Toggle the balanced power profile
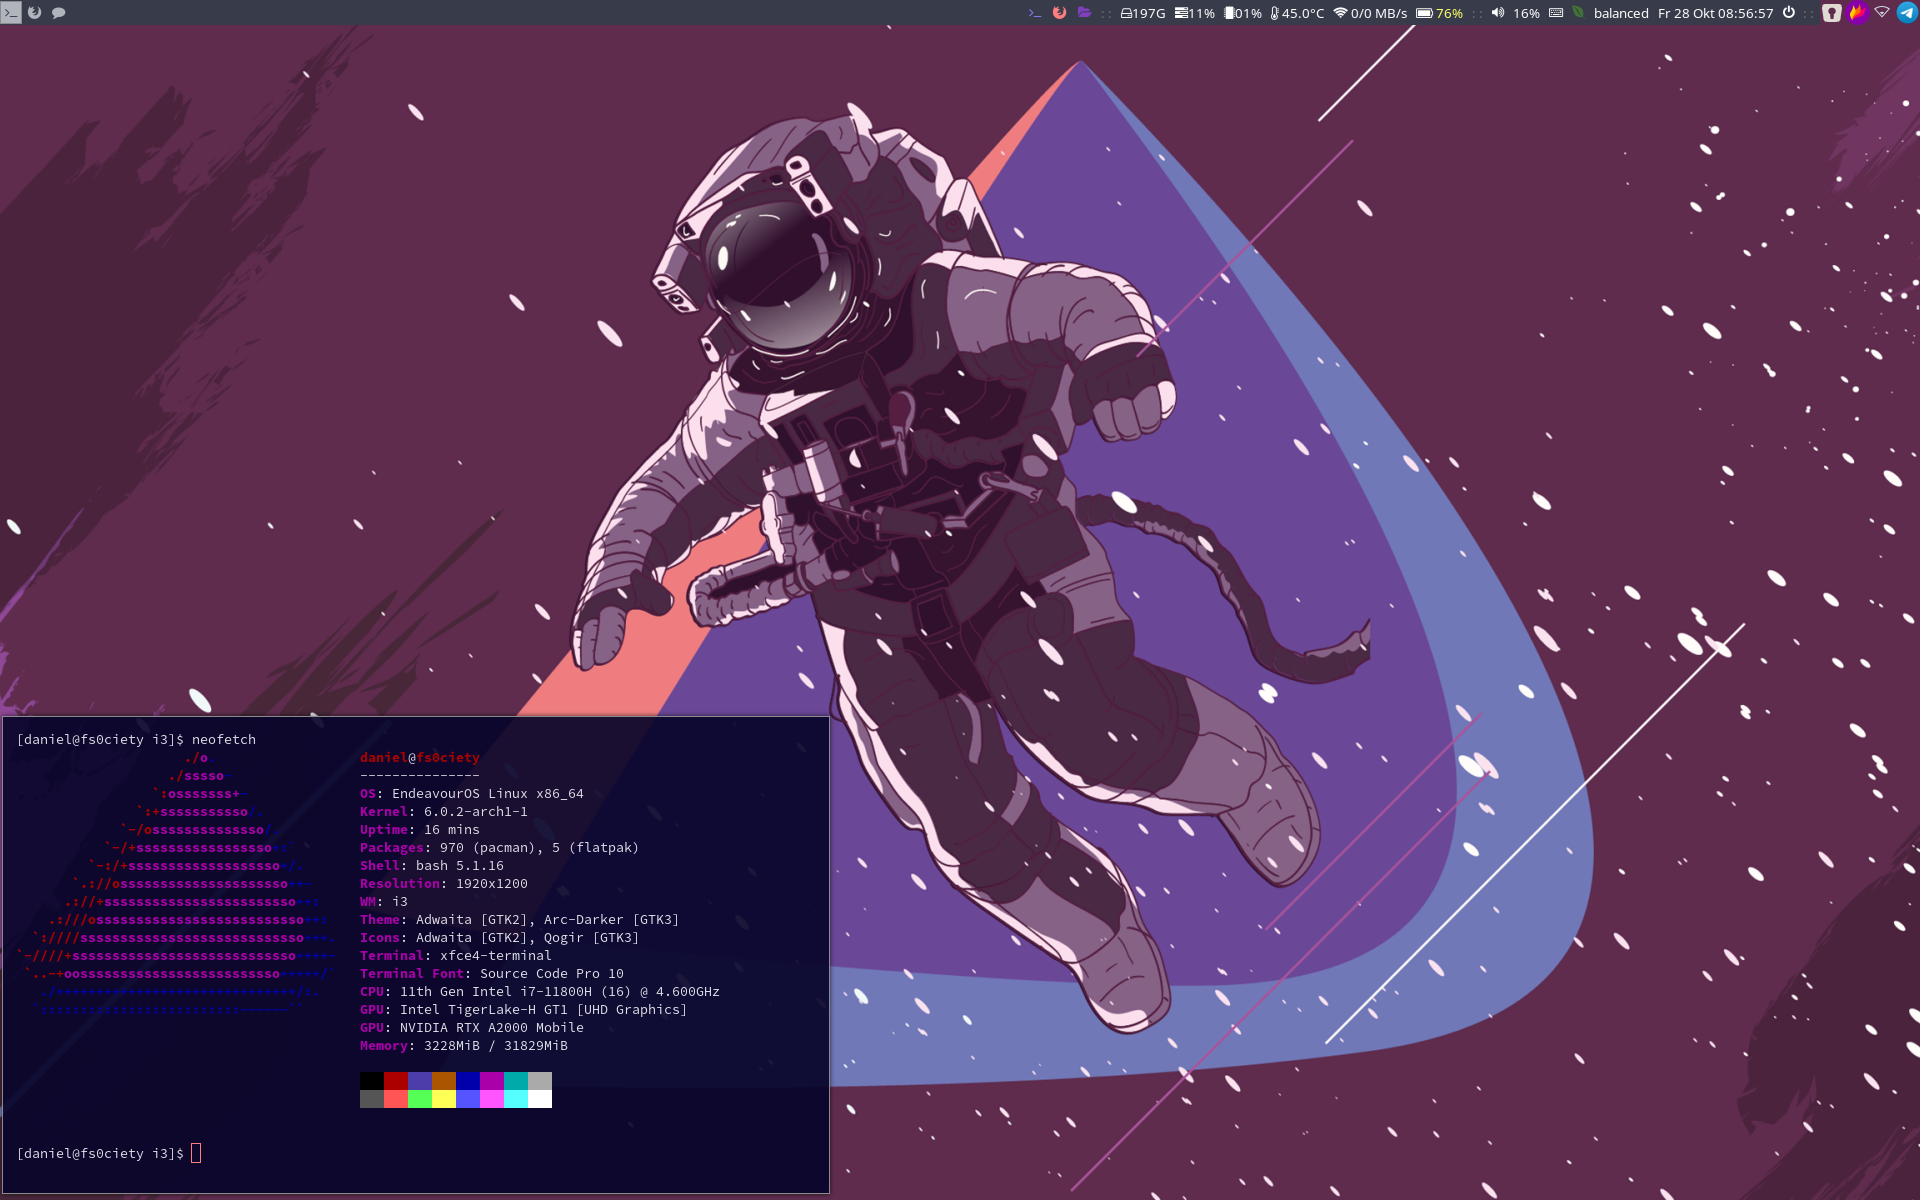 (1620, 13)
